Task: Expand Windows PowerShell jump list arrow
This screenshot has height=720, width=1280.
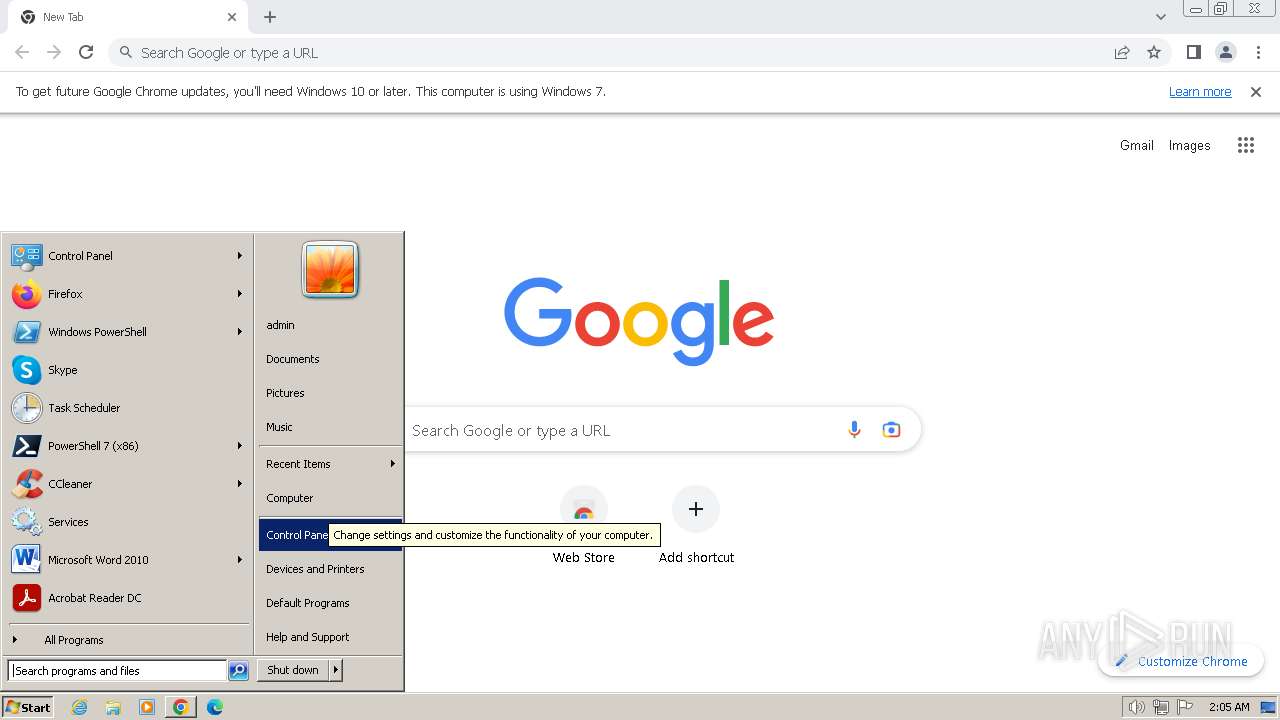Action: (x=240, y=332)
